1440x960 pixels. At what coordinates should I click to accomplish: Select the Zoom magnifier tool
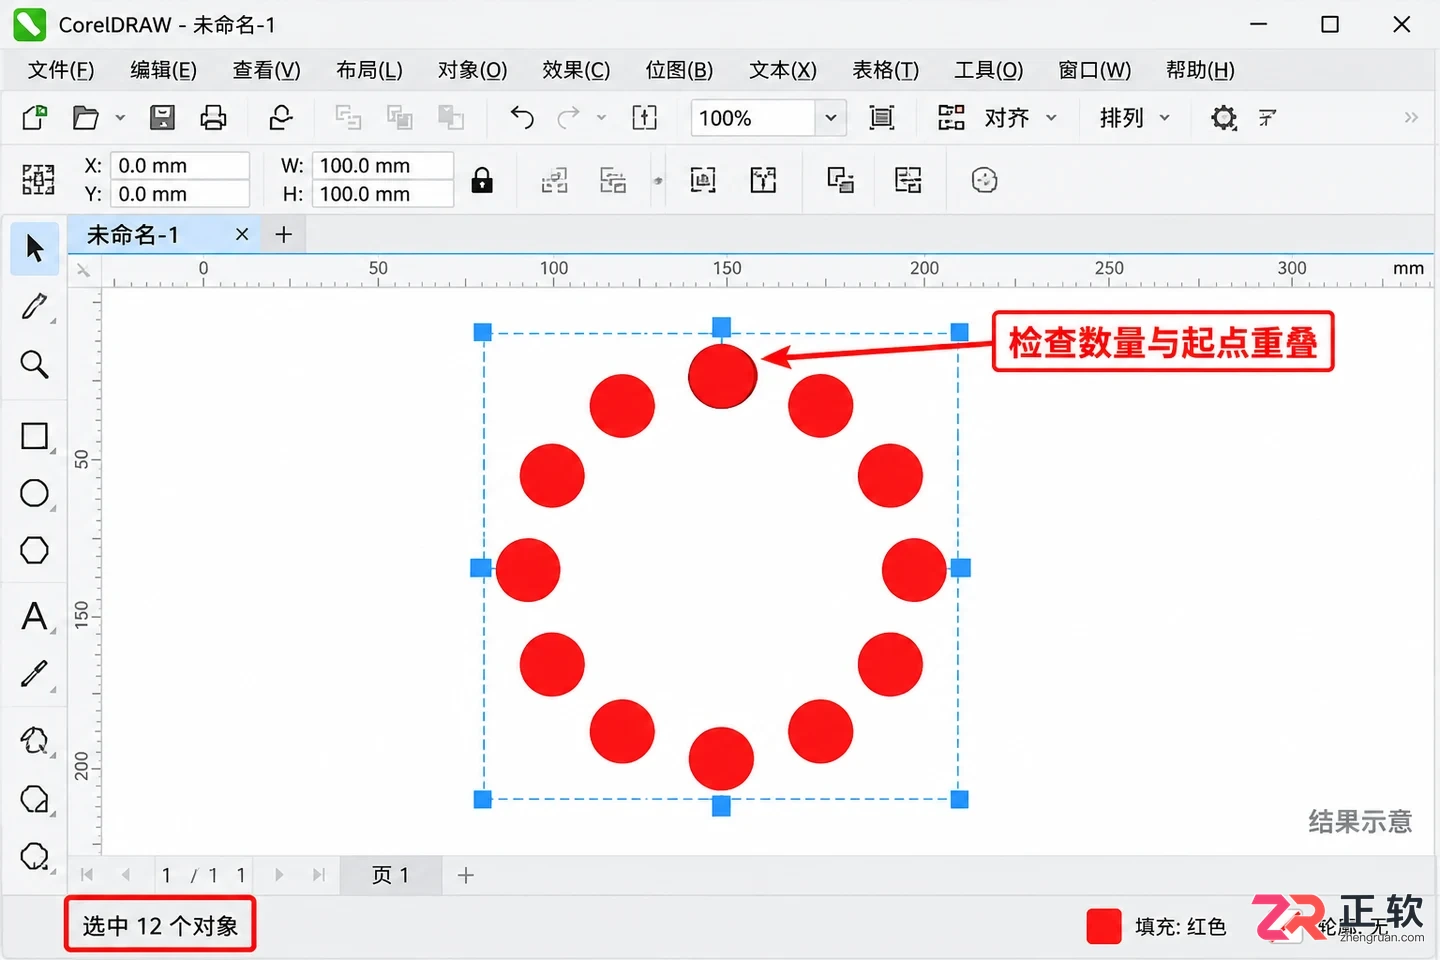coord(35,364)
